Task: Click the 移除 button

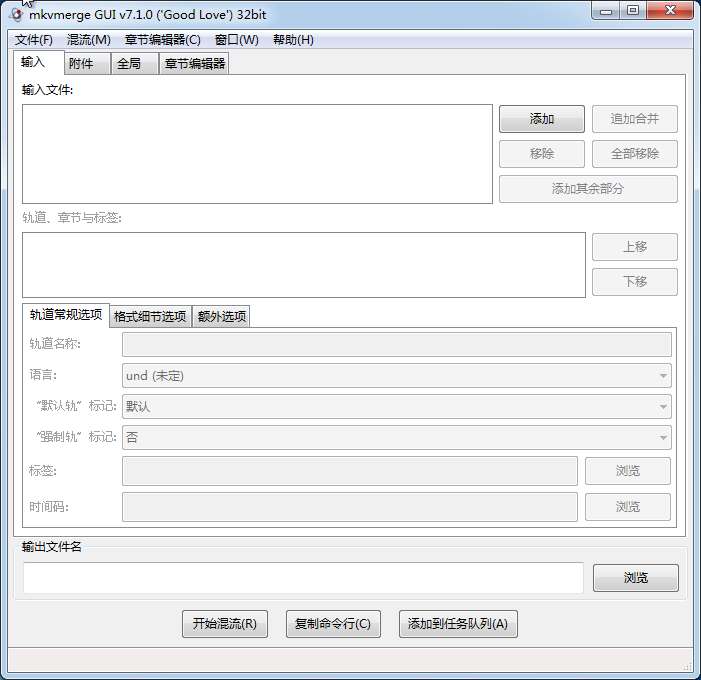Action: click(x=542, y=154)
